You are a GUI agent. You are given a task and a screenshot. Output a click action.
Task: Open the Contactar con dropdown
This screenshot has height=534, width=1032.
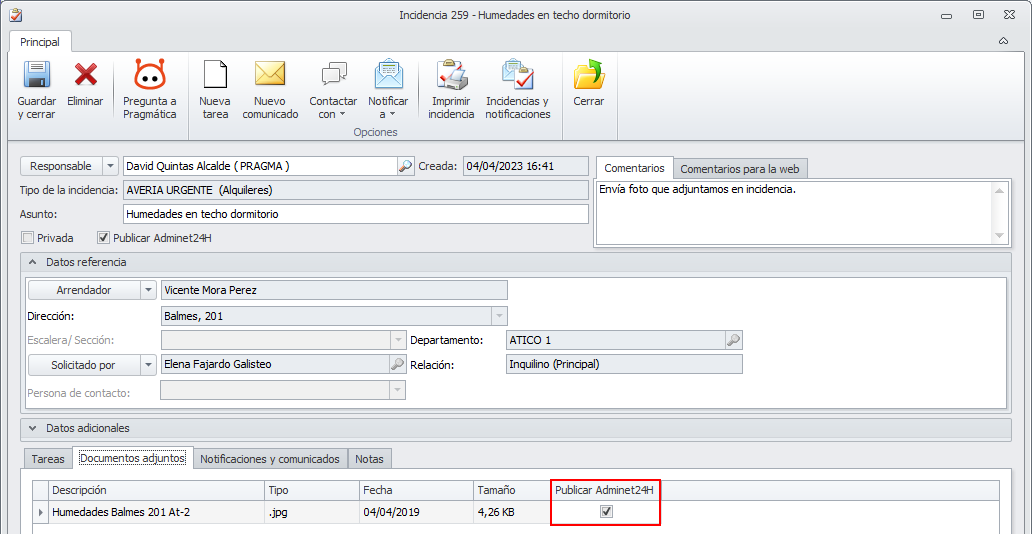point(333,88)
